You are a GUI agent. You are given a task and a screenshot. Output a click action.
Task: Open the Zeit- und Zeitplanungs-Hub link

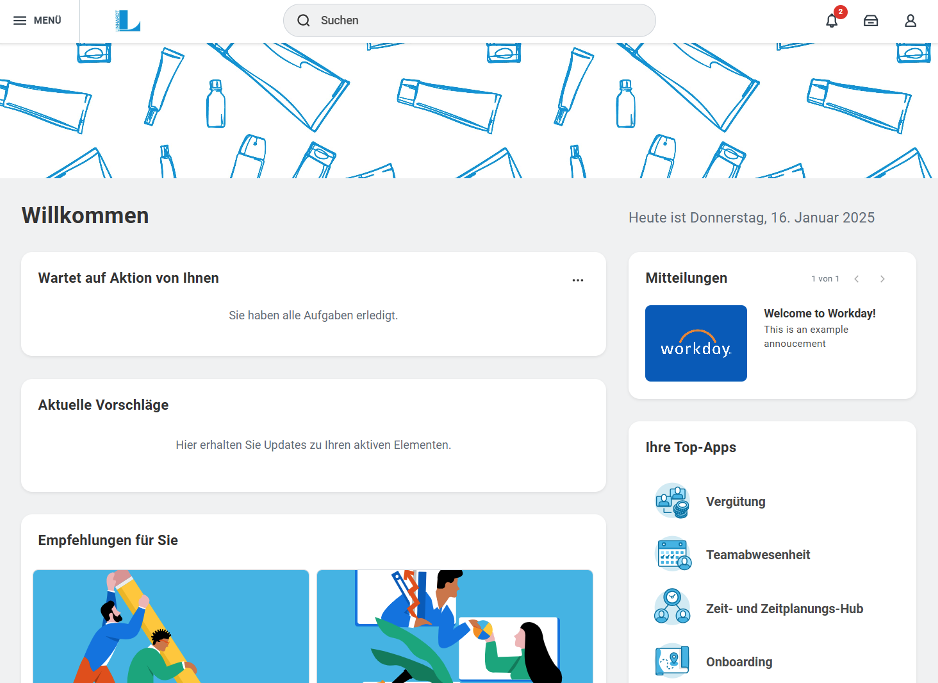pos(784,609)
